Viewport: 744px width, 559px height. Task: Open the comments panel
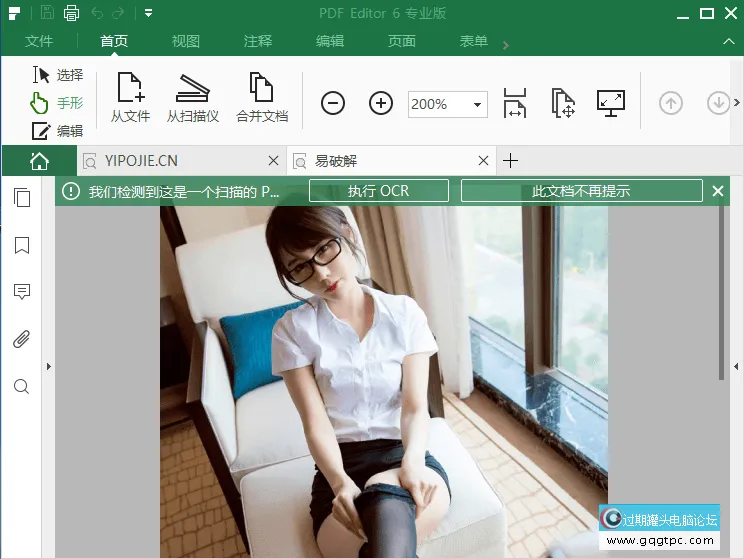click(x=22, y=291)
